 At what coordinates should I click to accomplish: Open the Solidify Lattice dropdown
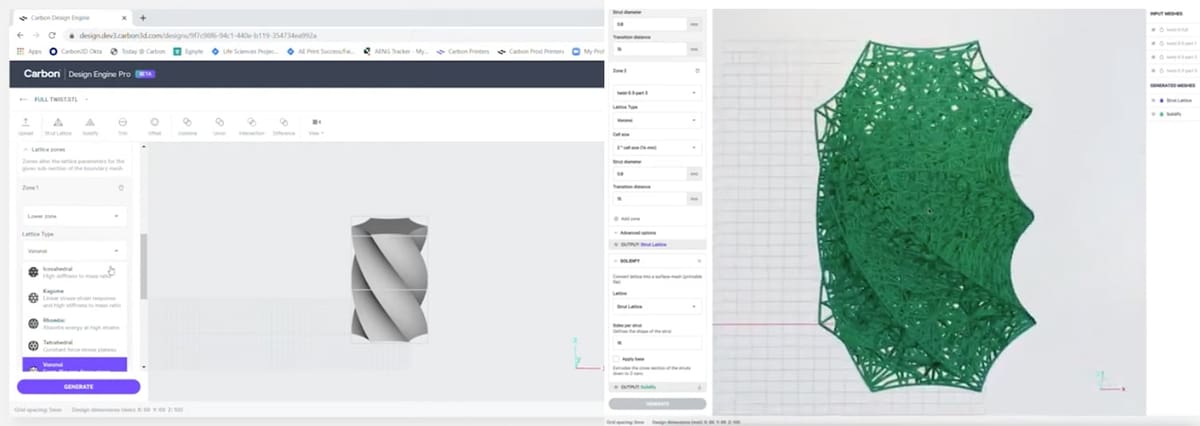[x=656, y=305]
